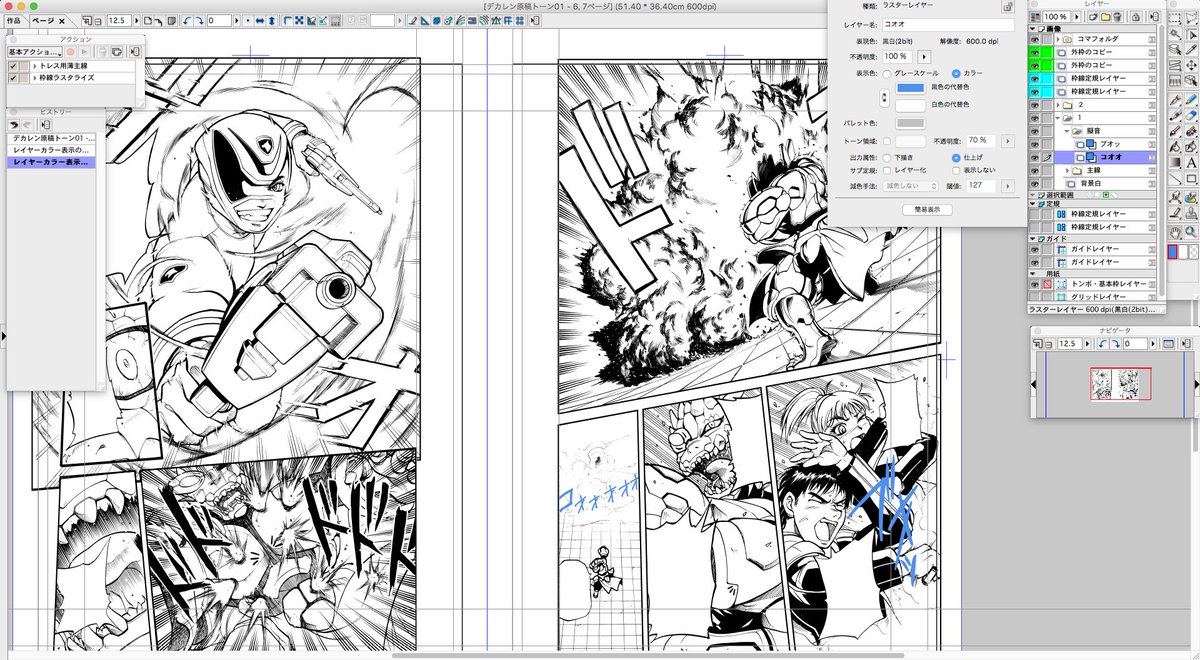
Task: Select the text tool (A)
Action: click(1191, 164)
